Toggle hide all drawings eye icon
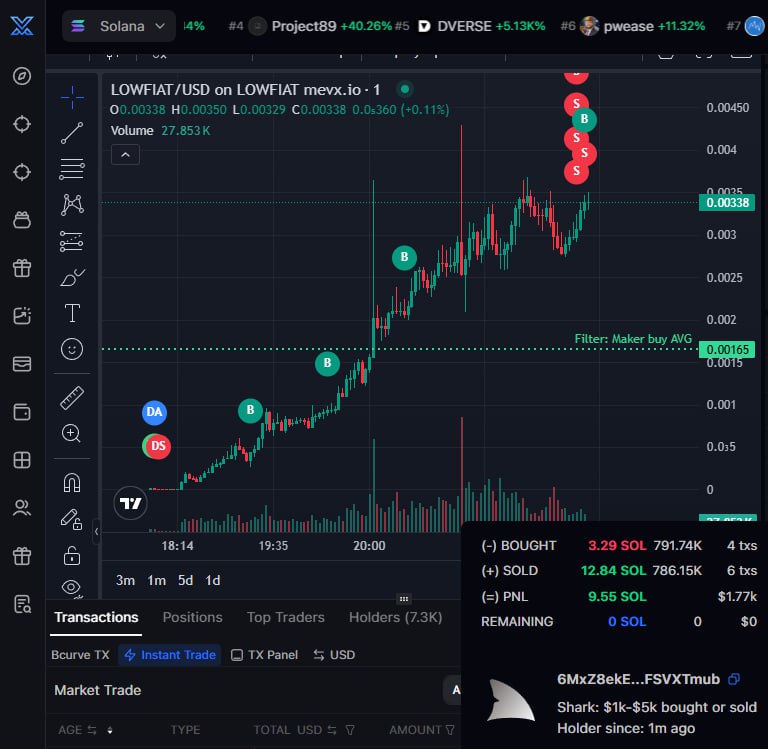Image resolution: width=768 pixels, height=749 pixels. pos(72,587)
